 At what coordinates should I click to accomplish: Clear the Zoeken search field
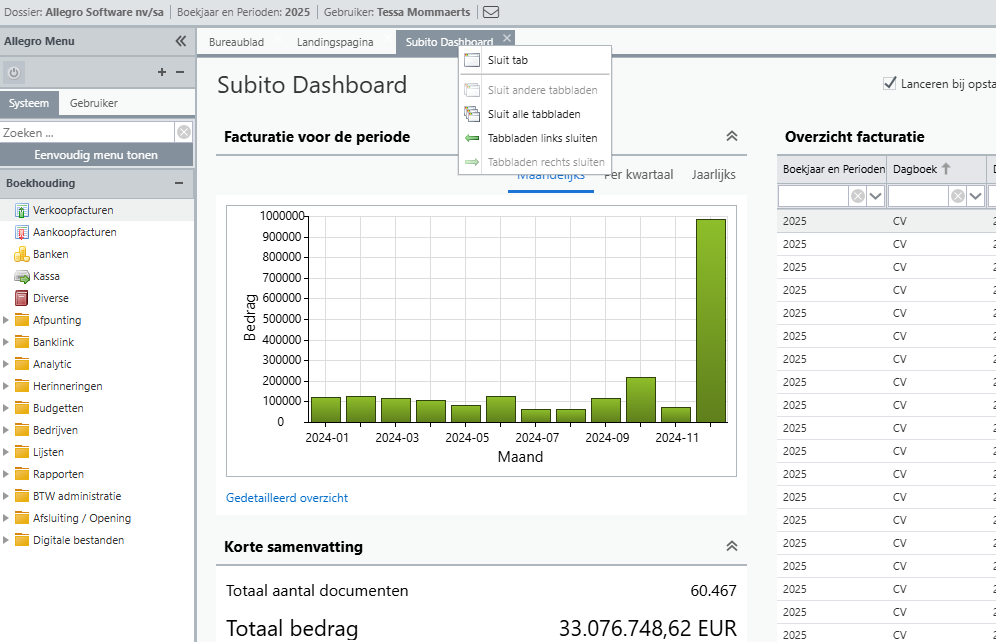184,132
